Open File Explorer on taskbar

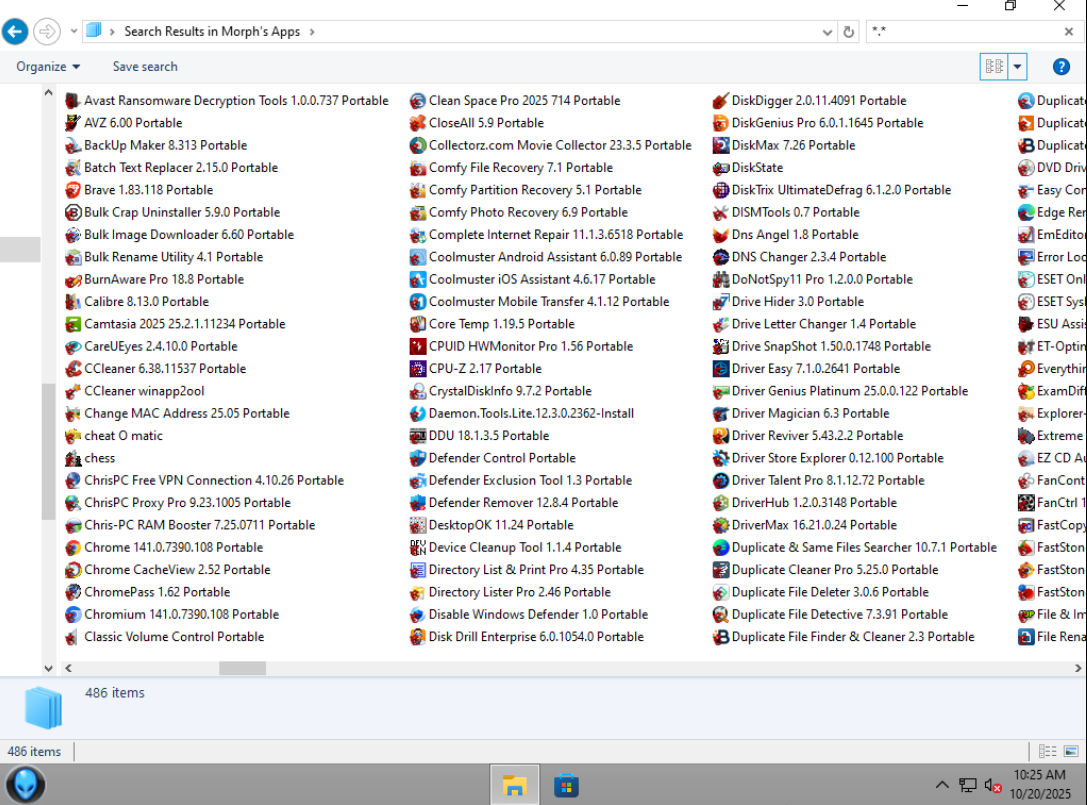[x=514, y=785]
